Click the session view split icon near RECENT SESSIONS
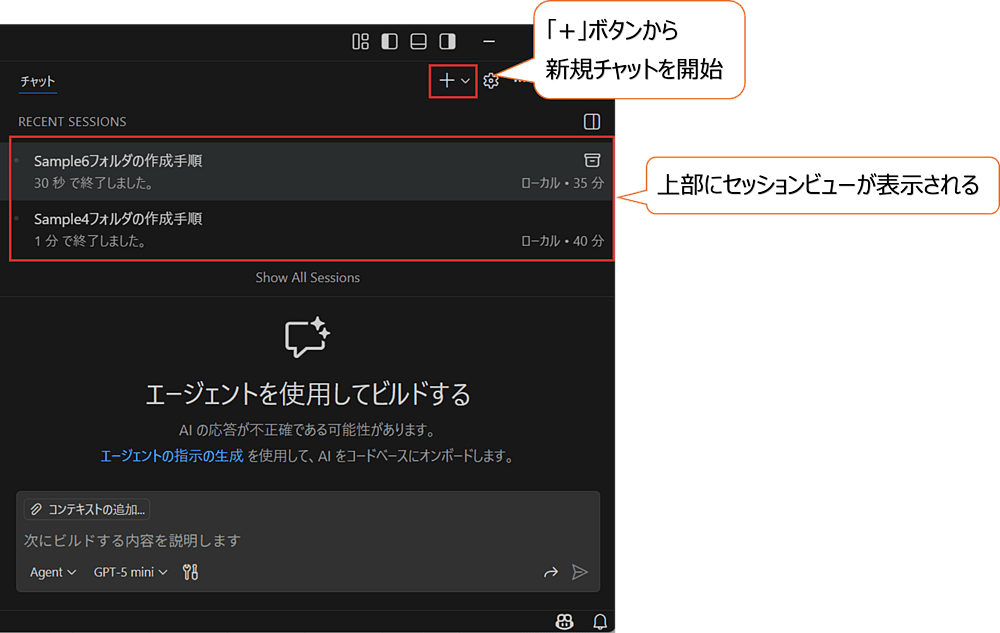The width and height of the screenshot is (1000, 633). (592, 121)
